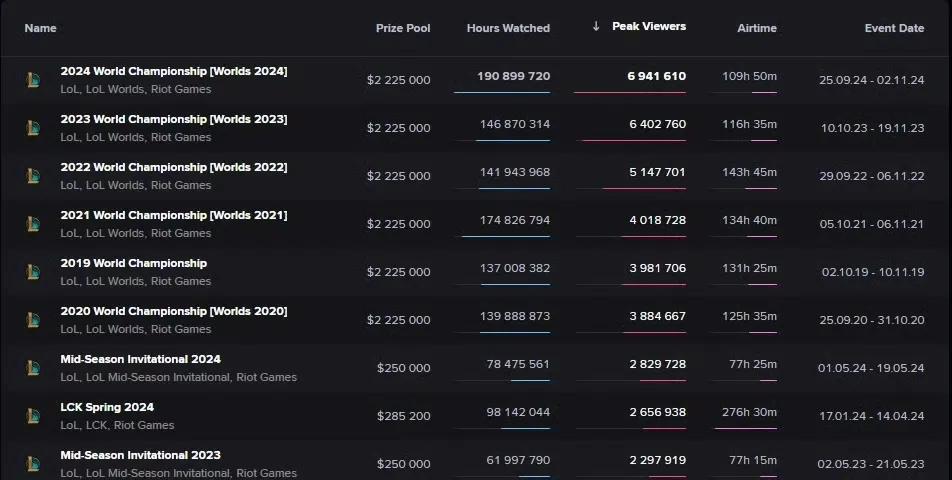Click the LoL icon beside Worlds 2024
Screen dimensions: 952x480
click(x=33, y=80)
